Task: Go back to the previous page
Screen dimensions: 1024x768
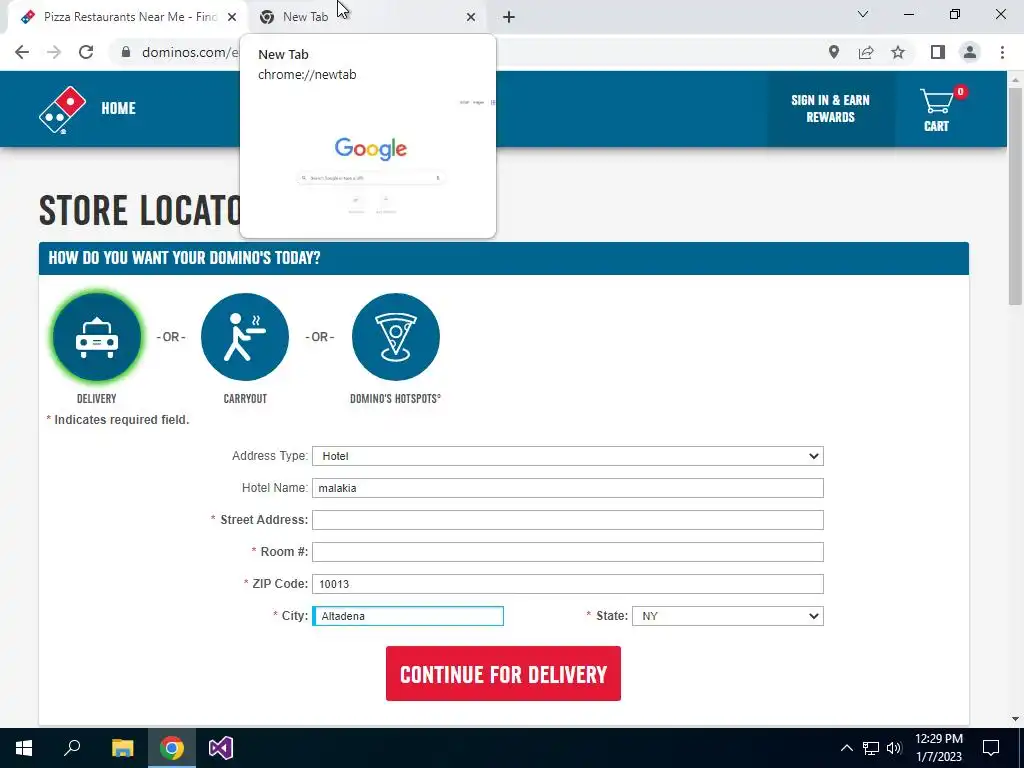Action: pos(22,52)
